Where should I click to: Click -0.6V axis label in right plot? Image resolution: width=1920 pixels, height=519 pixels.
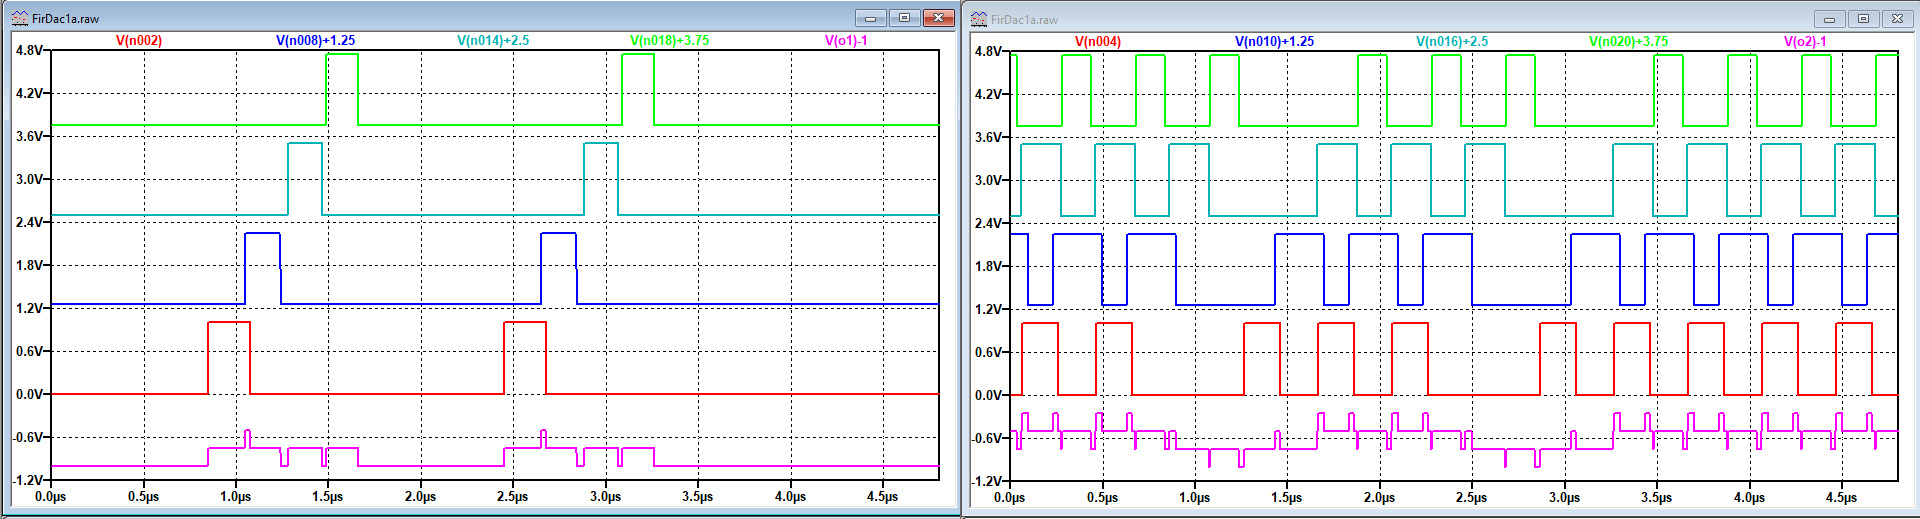pos(987,438)
